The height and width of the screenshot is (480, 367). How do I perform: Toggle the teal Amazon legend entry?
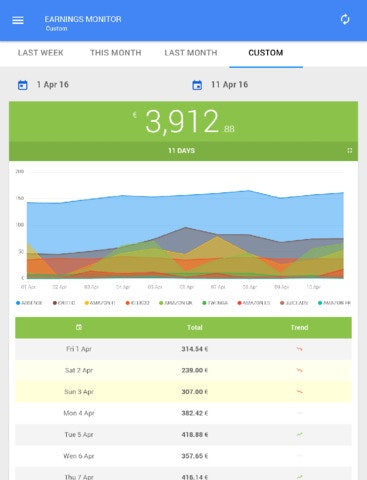tap(334, 303)
